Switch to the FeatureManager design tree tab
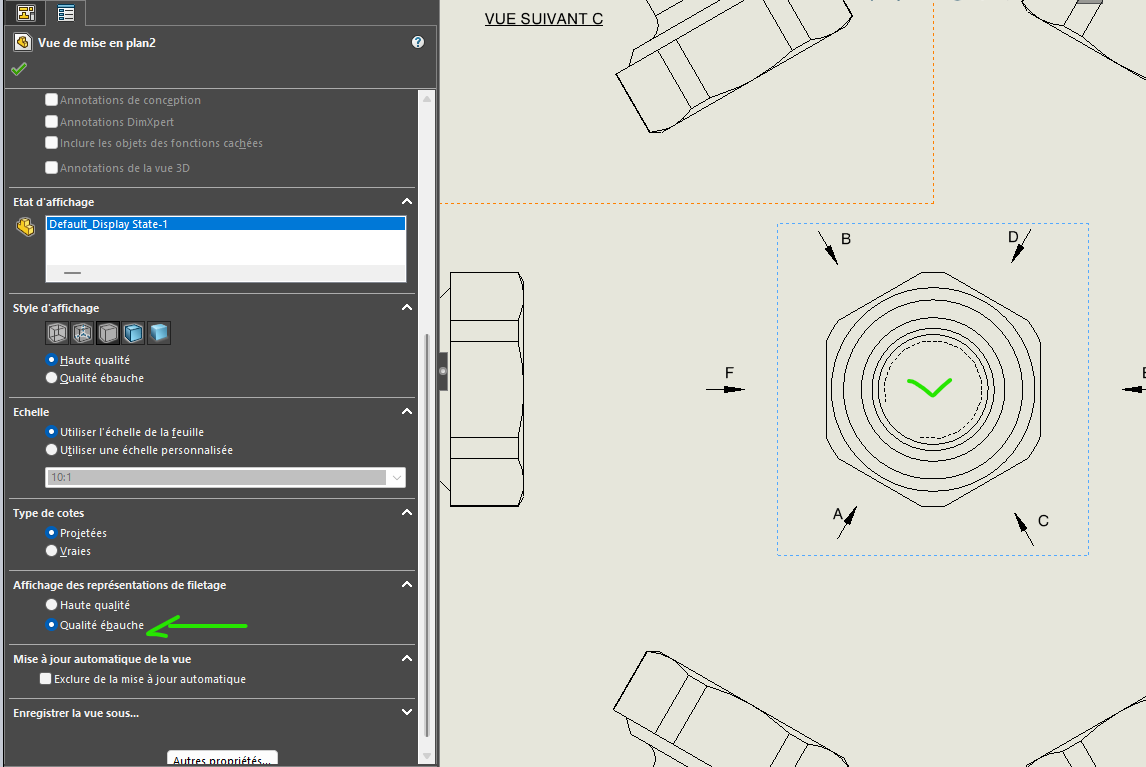 pos(26,13)
